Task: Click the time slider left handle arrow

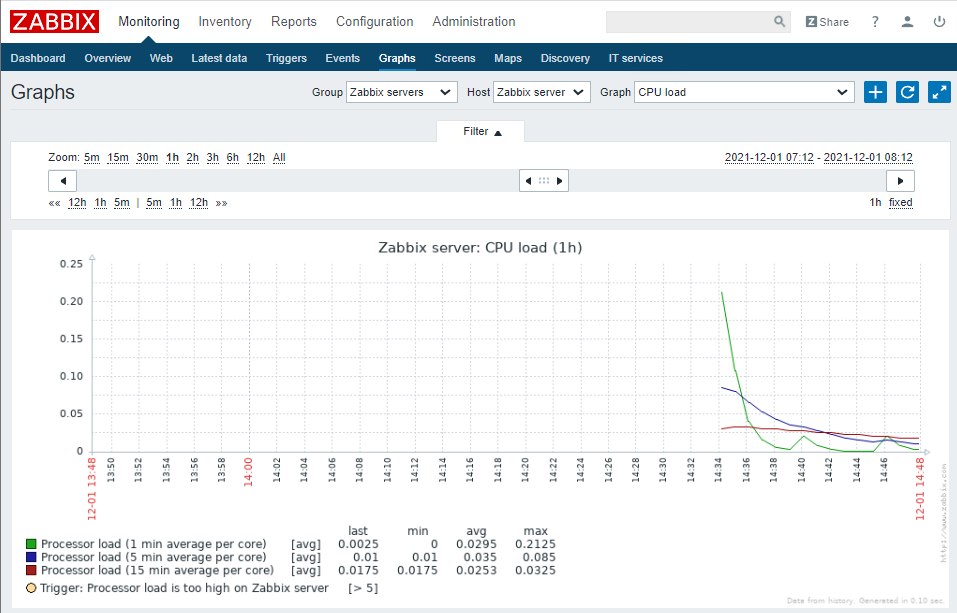Action: 529,181
